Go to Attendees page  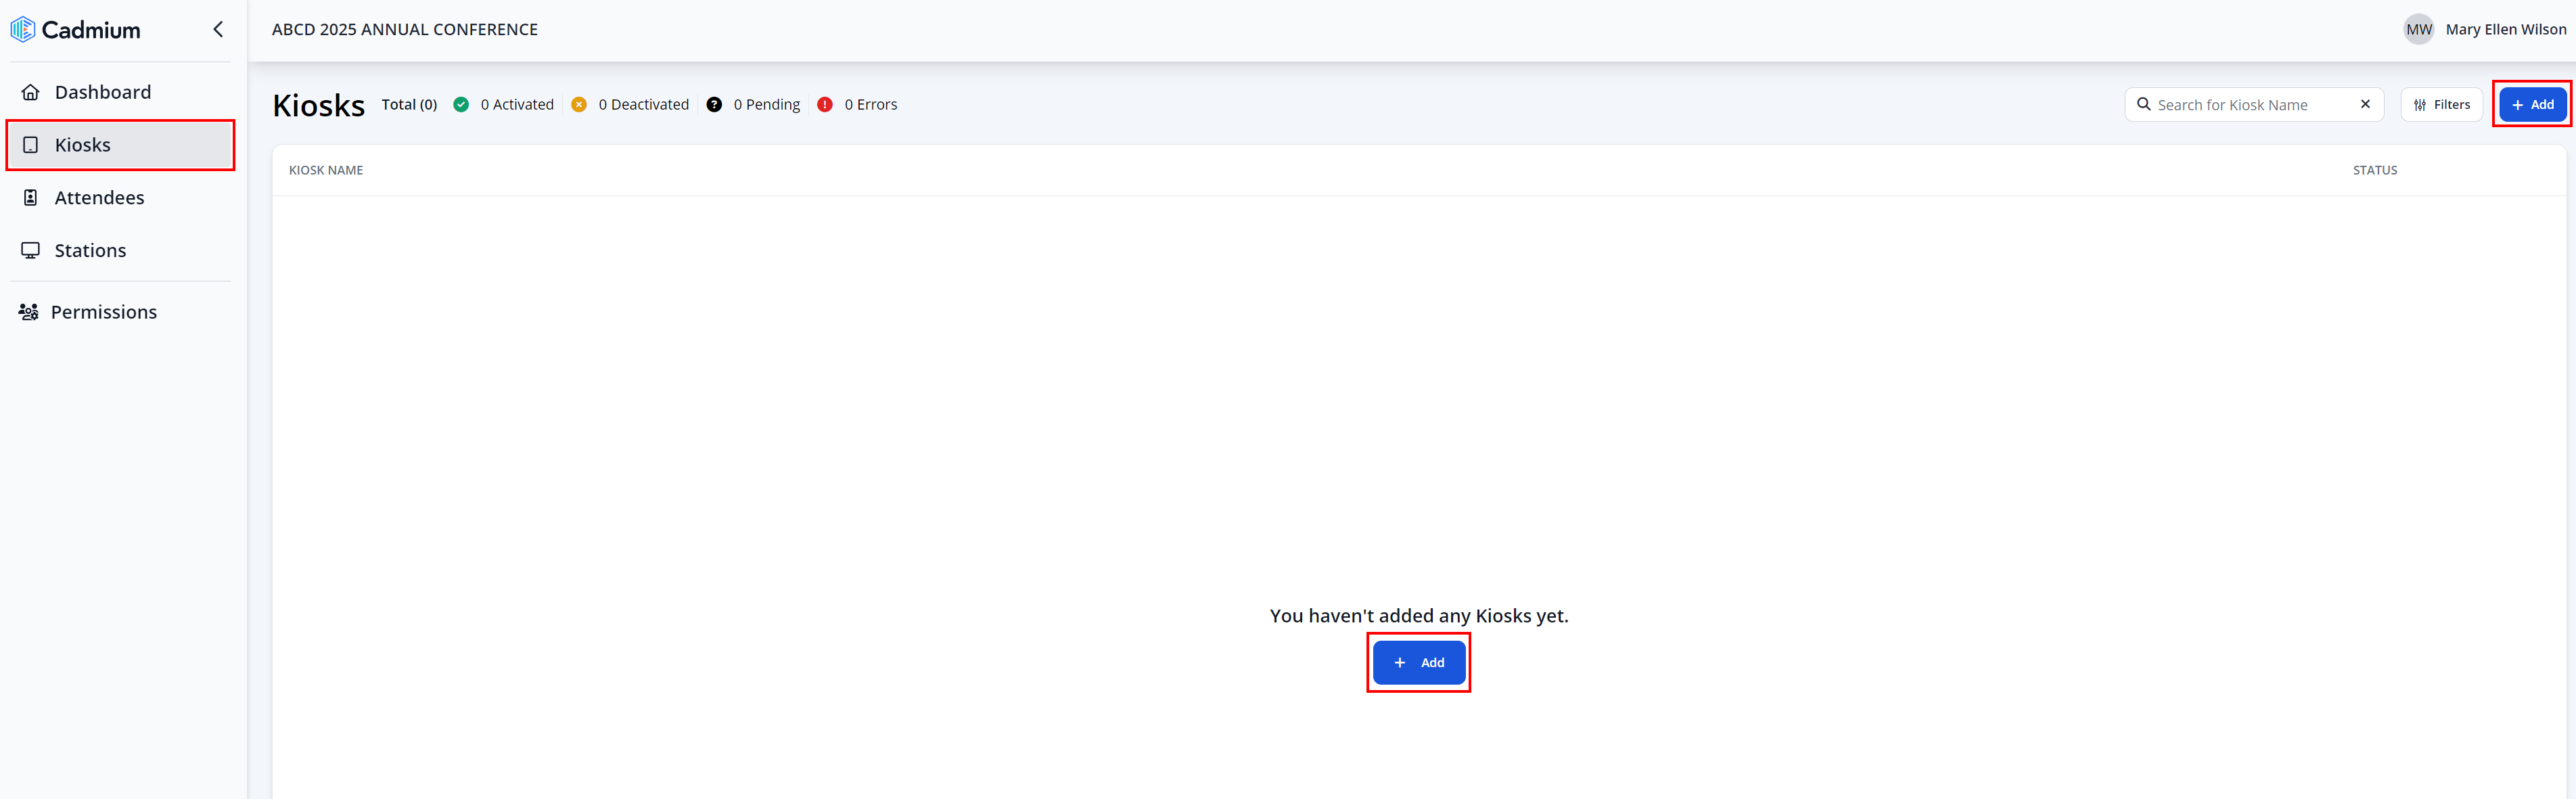(99, 198)
